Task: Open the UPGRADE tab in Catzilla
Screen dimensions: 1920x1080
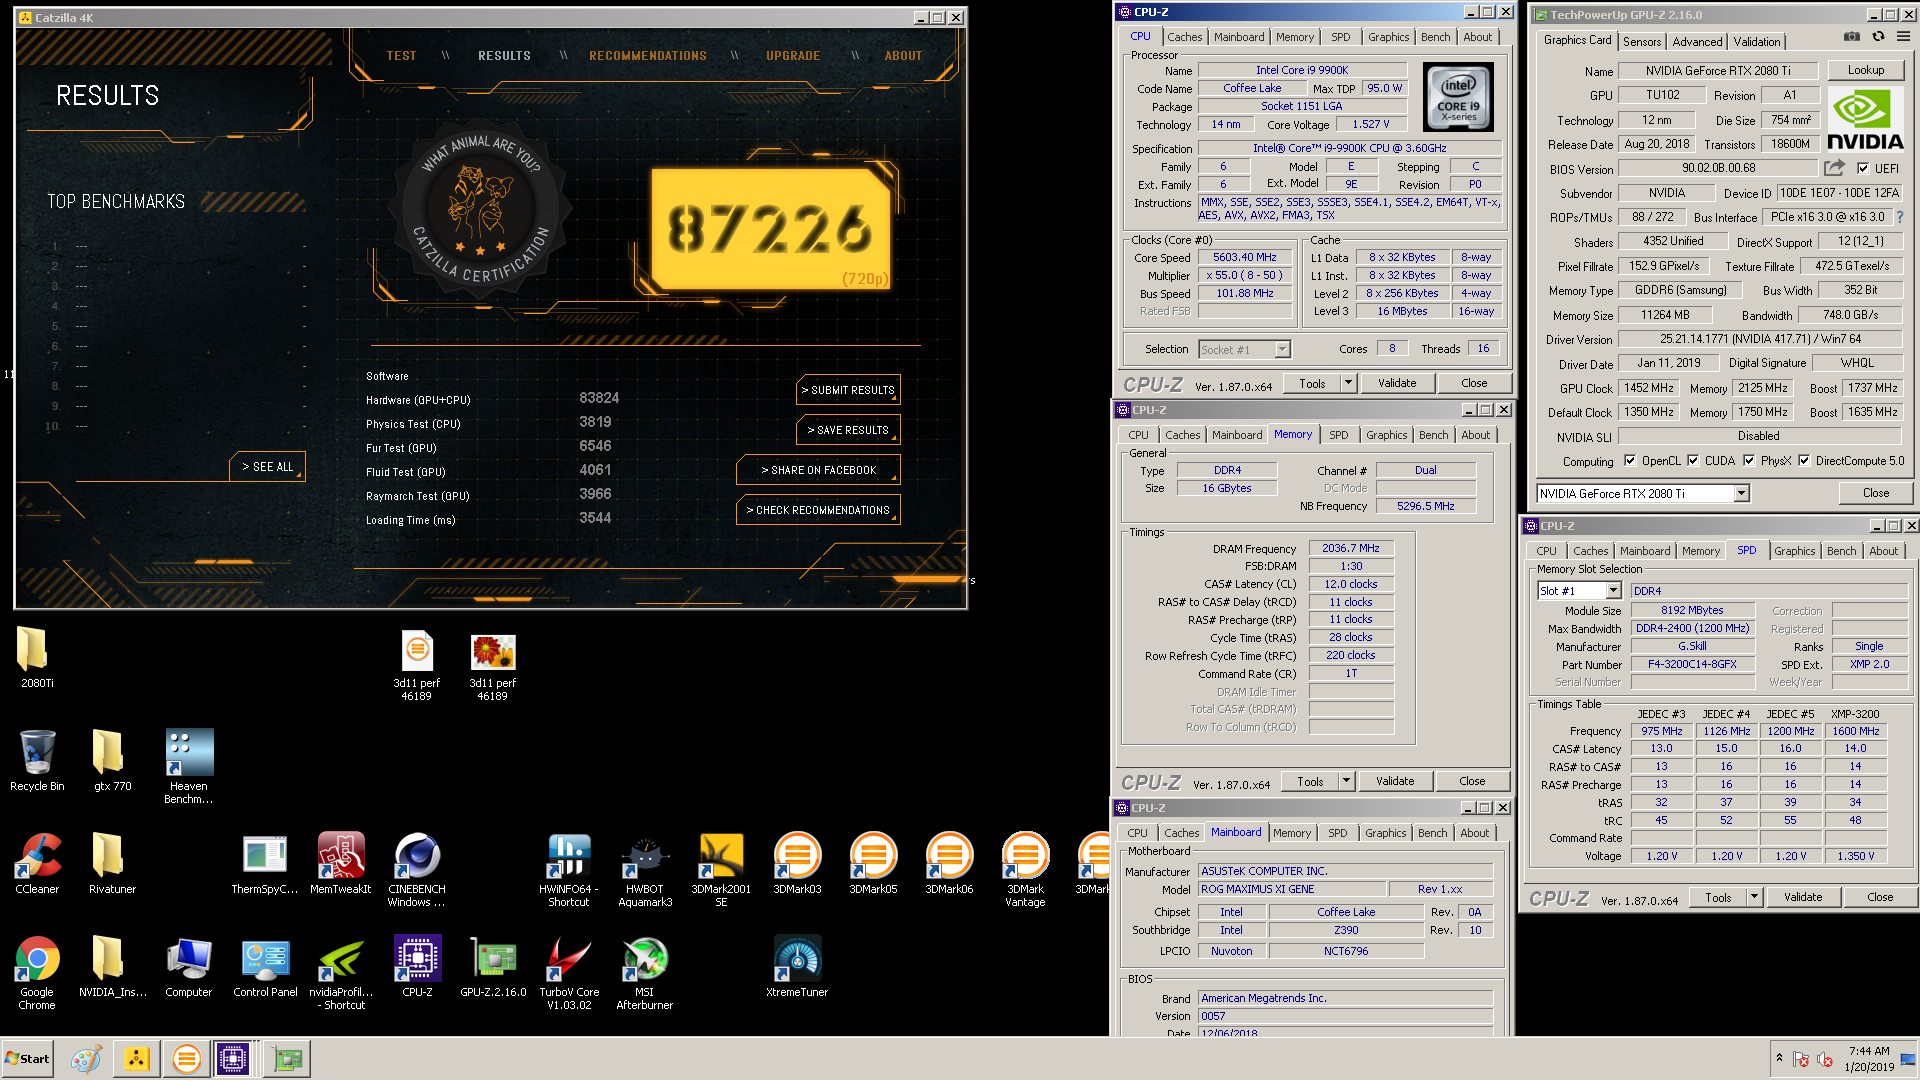Action: tap(793, 56)
